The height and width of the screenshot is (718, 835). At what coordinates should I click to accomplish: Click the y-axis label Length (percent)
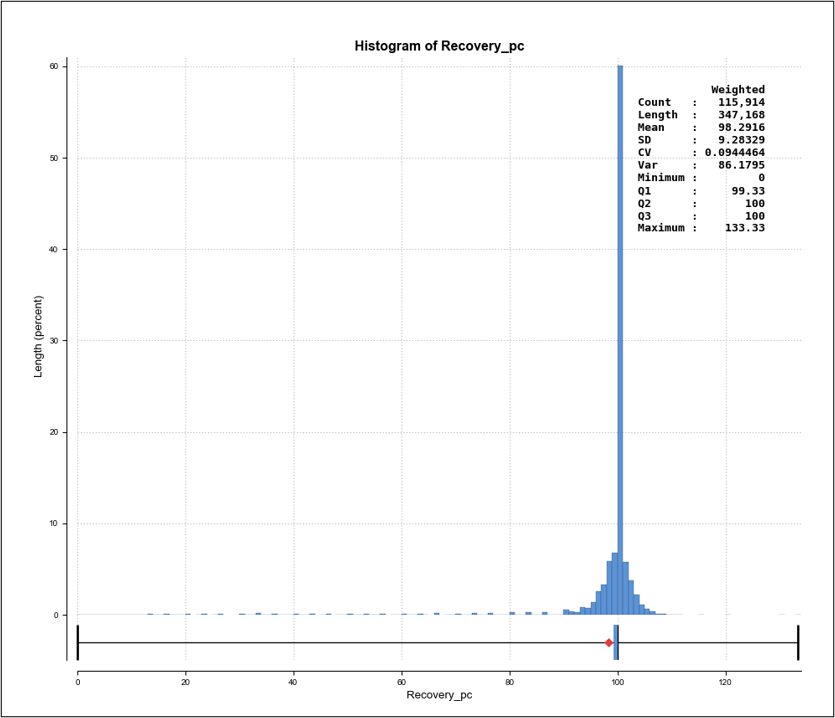(38, 337)
